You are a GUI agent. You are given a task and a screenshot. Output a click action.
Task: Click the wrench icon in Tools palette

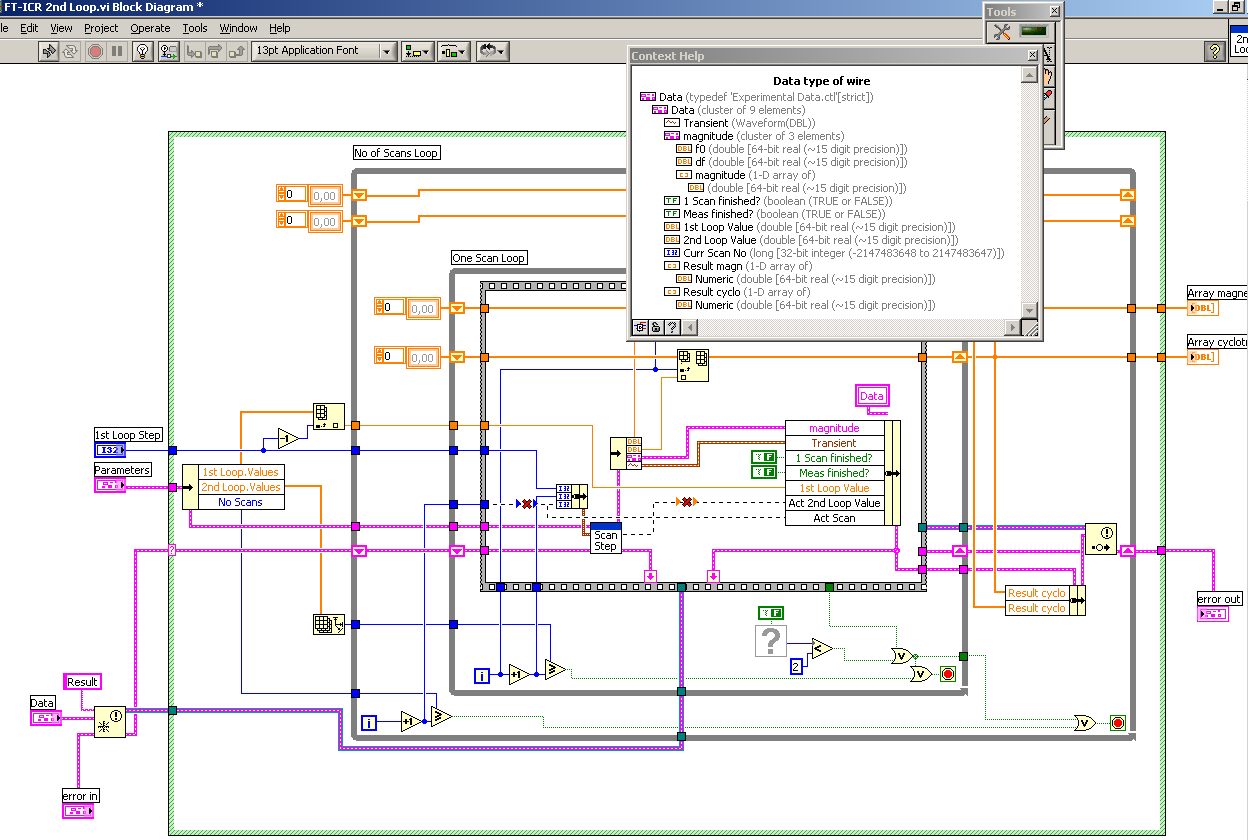tap(1001, 32)
